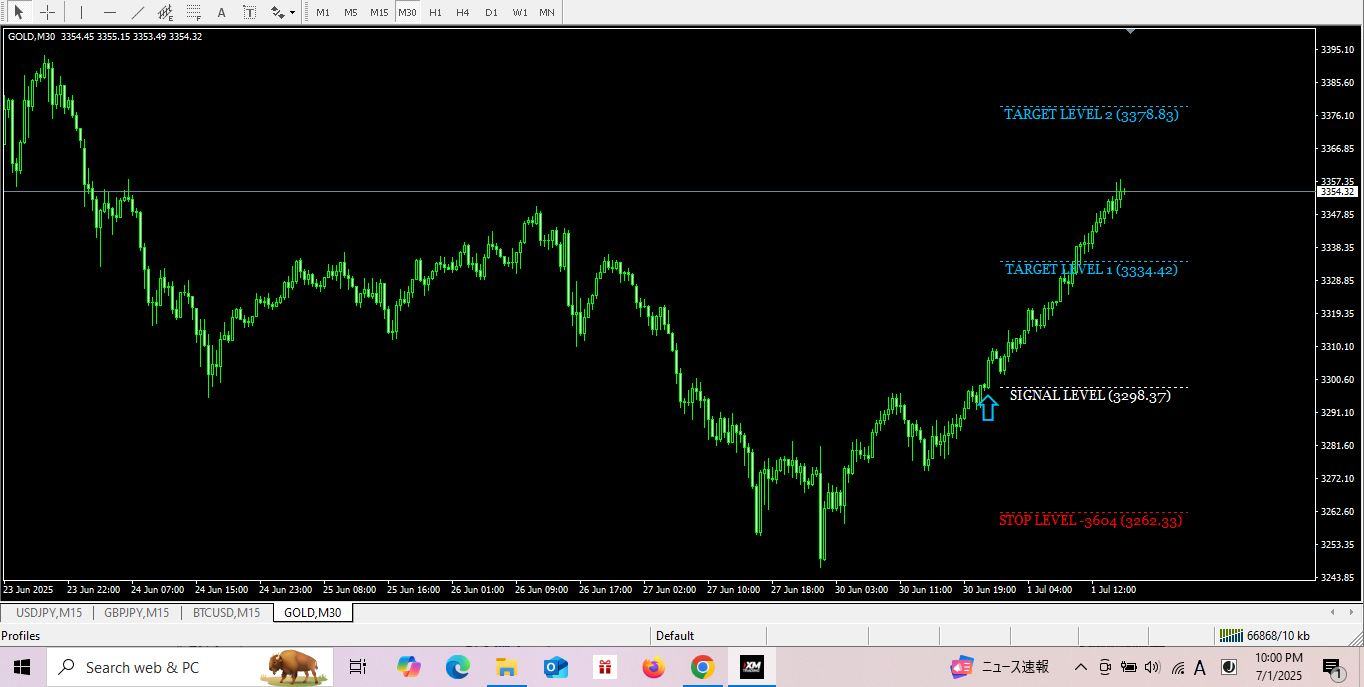Switch chart to H4 timeframe
This screenshot has width=1364, height=687.
[462, 12]
